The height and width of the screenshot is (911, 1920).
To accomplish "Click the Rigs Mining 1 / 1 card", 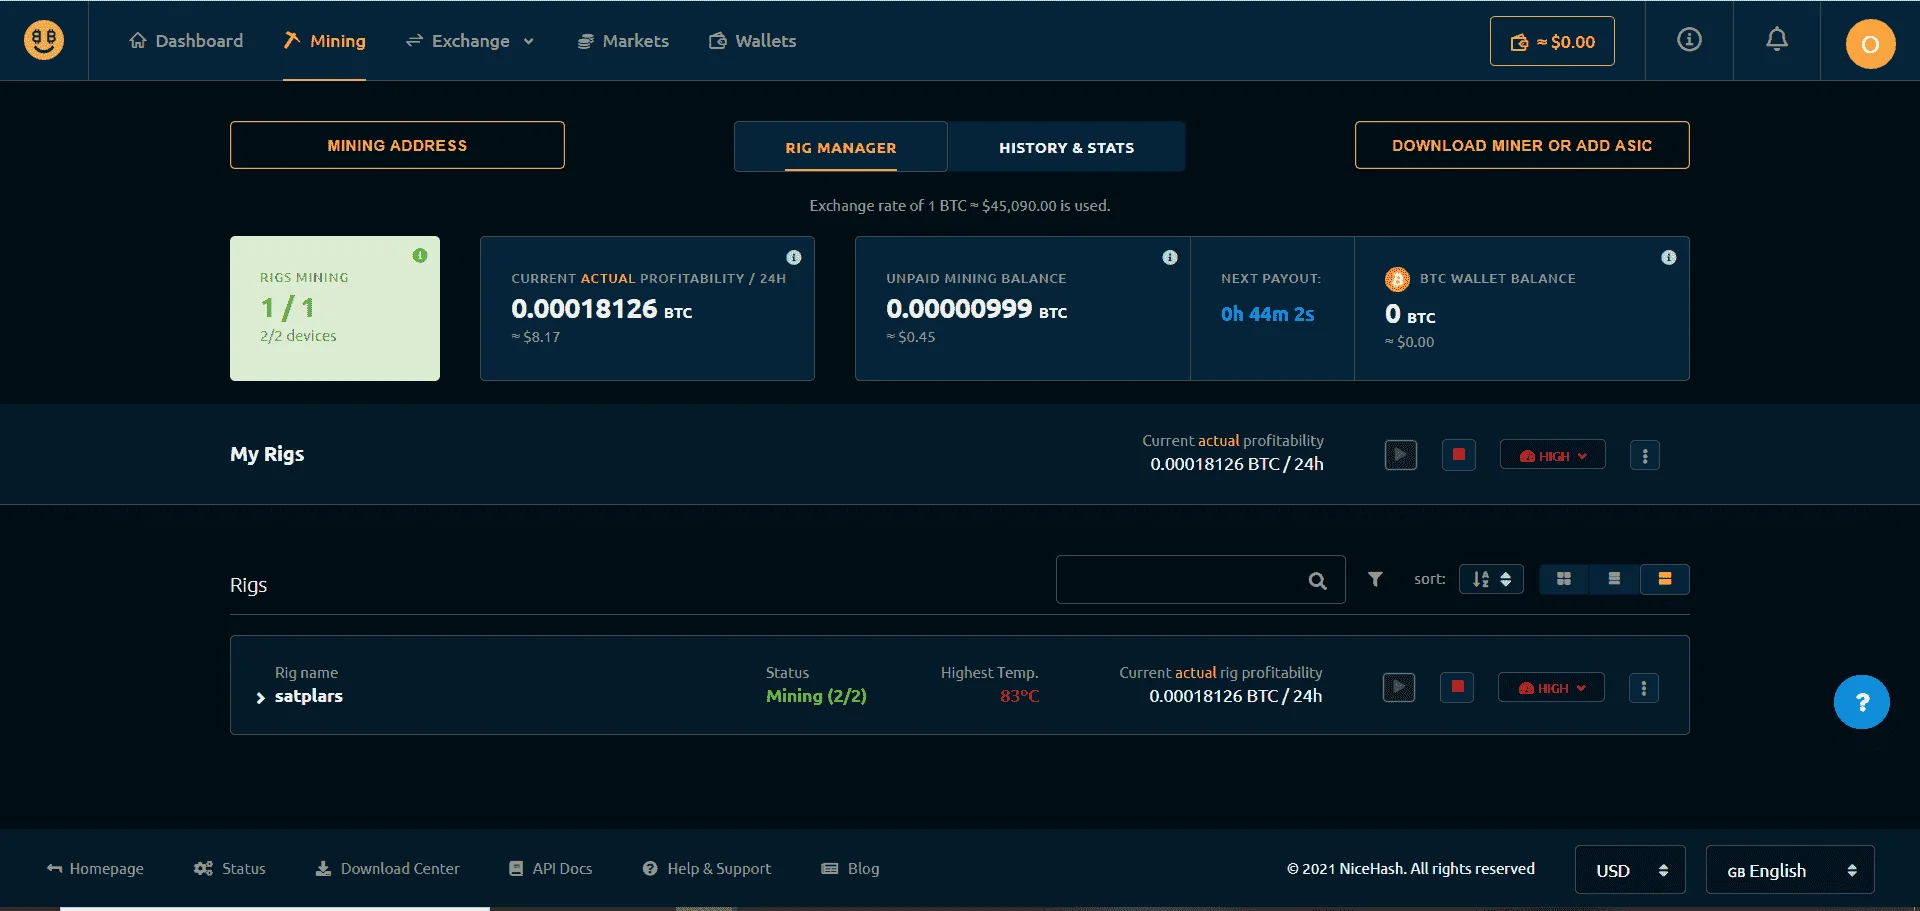I will pyautogui.click(x=335, y=308).
